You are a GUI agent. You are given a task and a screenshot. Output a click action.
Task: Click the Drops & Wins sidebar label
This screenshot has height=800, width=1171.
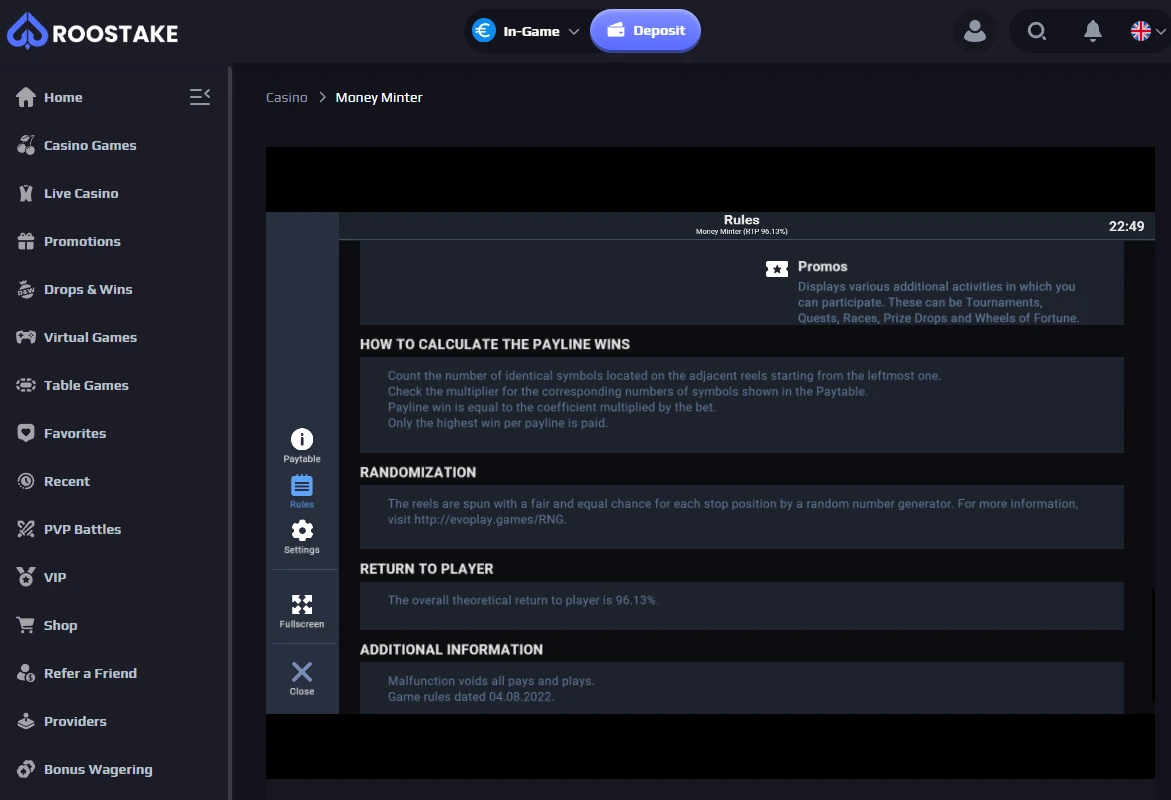(88, 289)
